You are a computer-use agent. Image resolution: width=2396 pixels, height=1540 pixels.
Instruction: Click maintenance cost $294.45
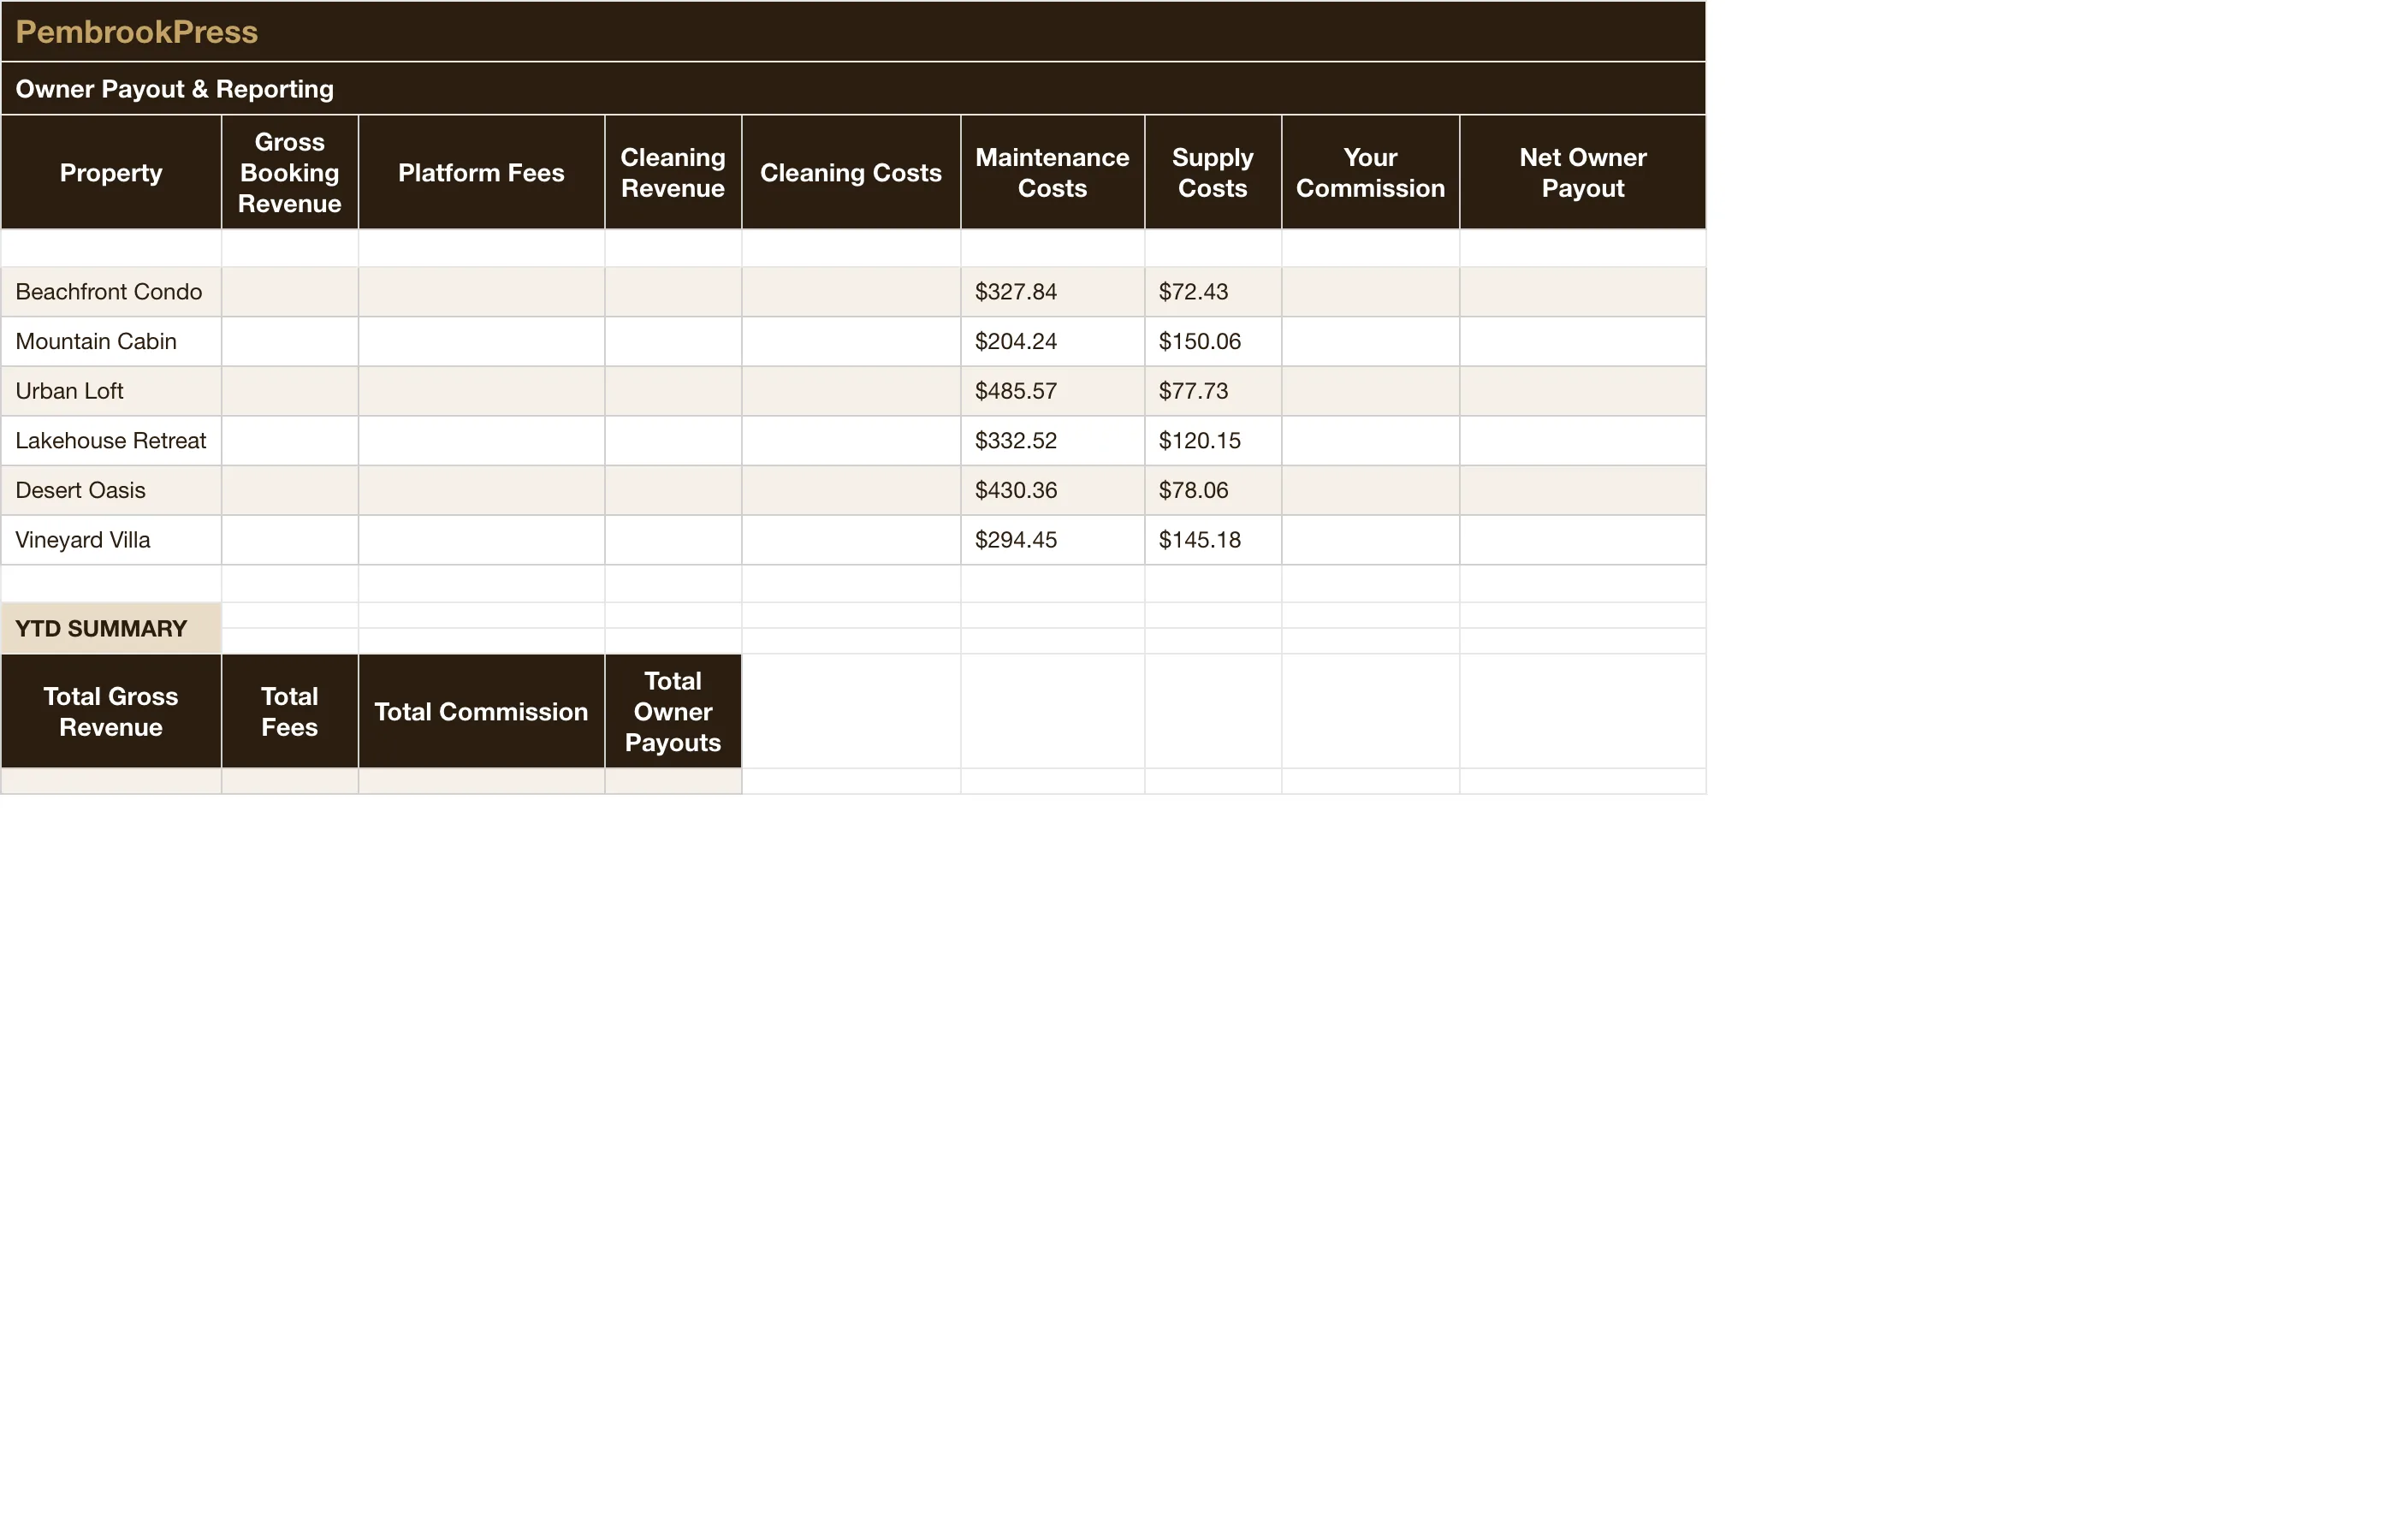coord(1052,540)
